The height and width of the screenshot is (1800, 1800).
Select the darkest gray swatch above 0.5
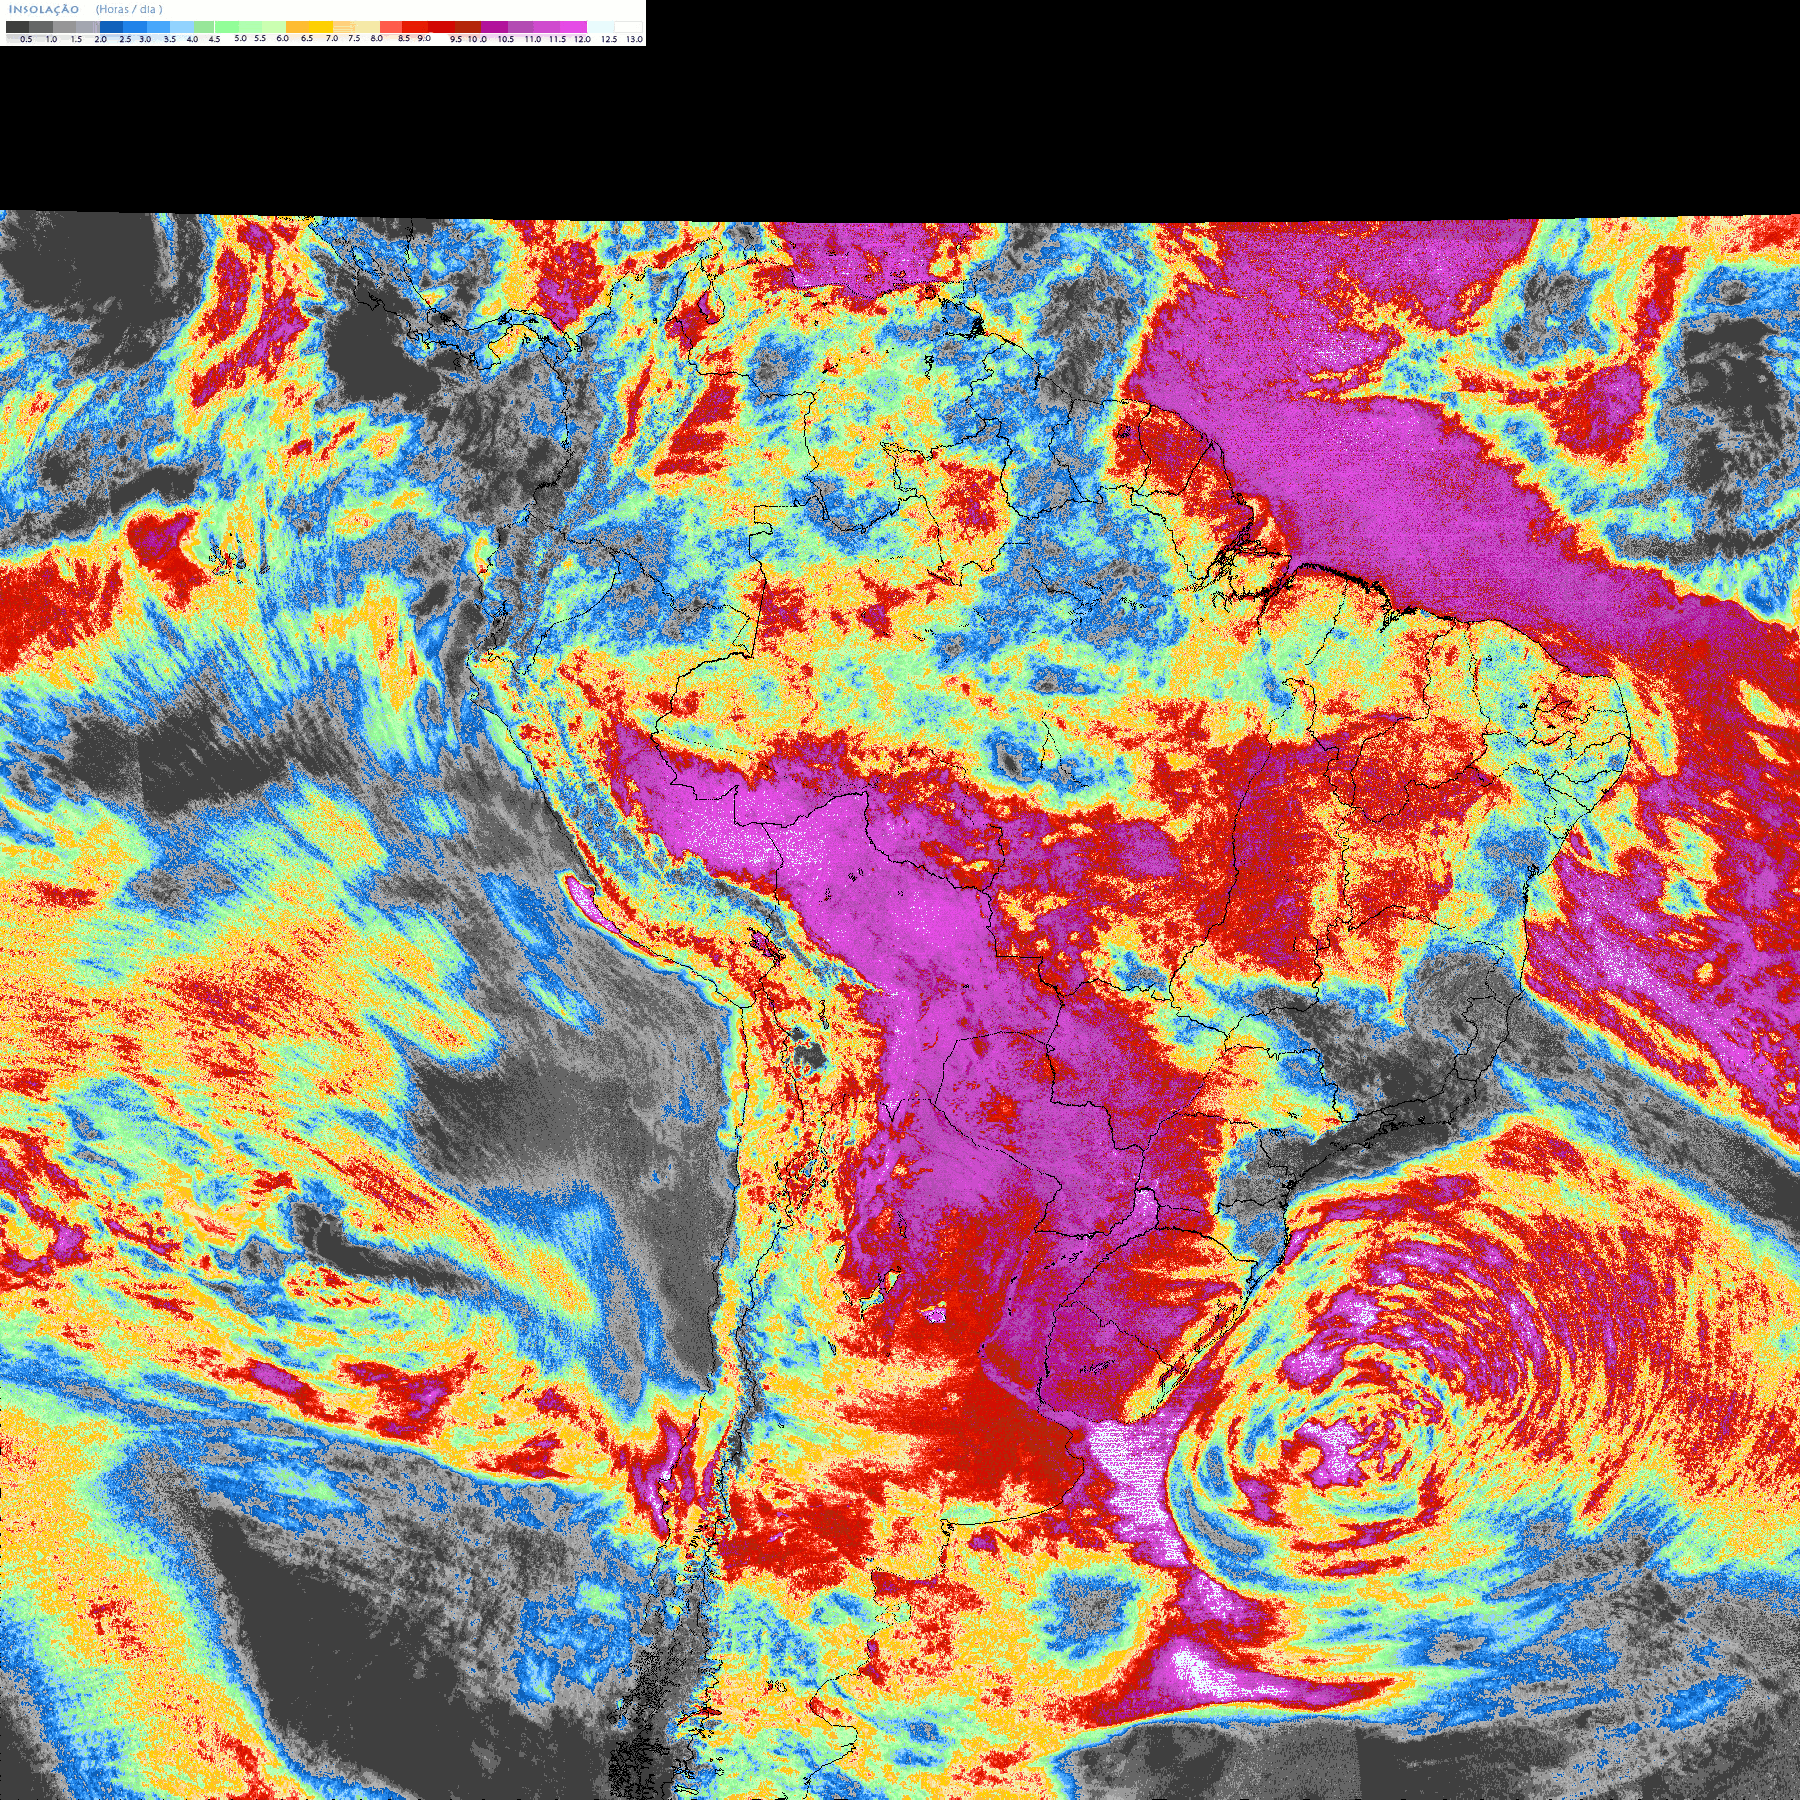click(17, 27)
